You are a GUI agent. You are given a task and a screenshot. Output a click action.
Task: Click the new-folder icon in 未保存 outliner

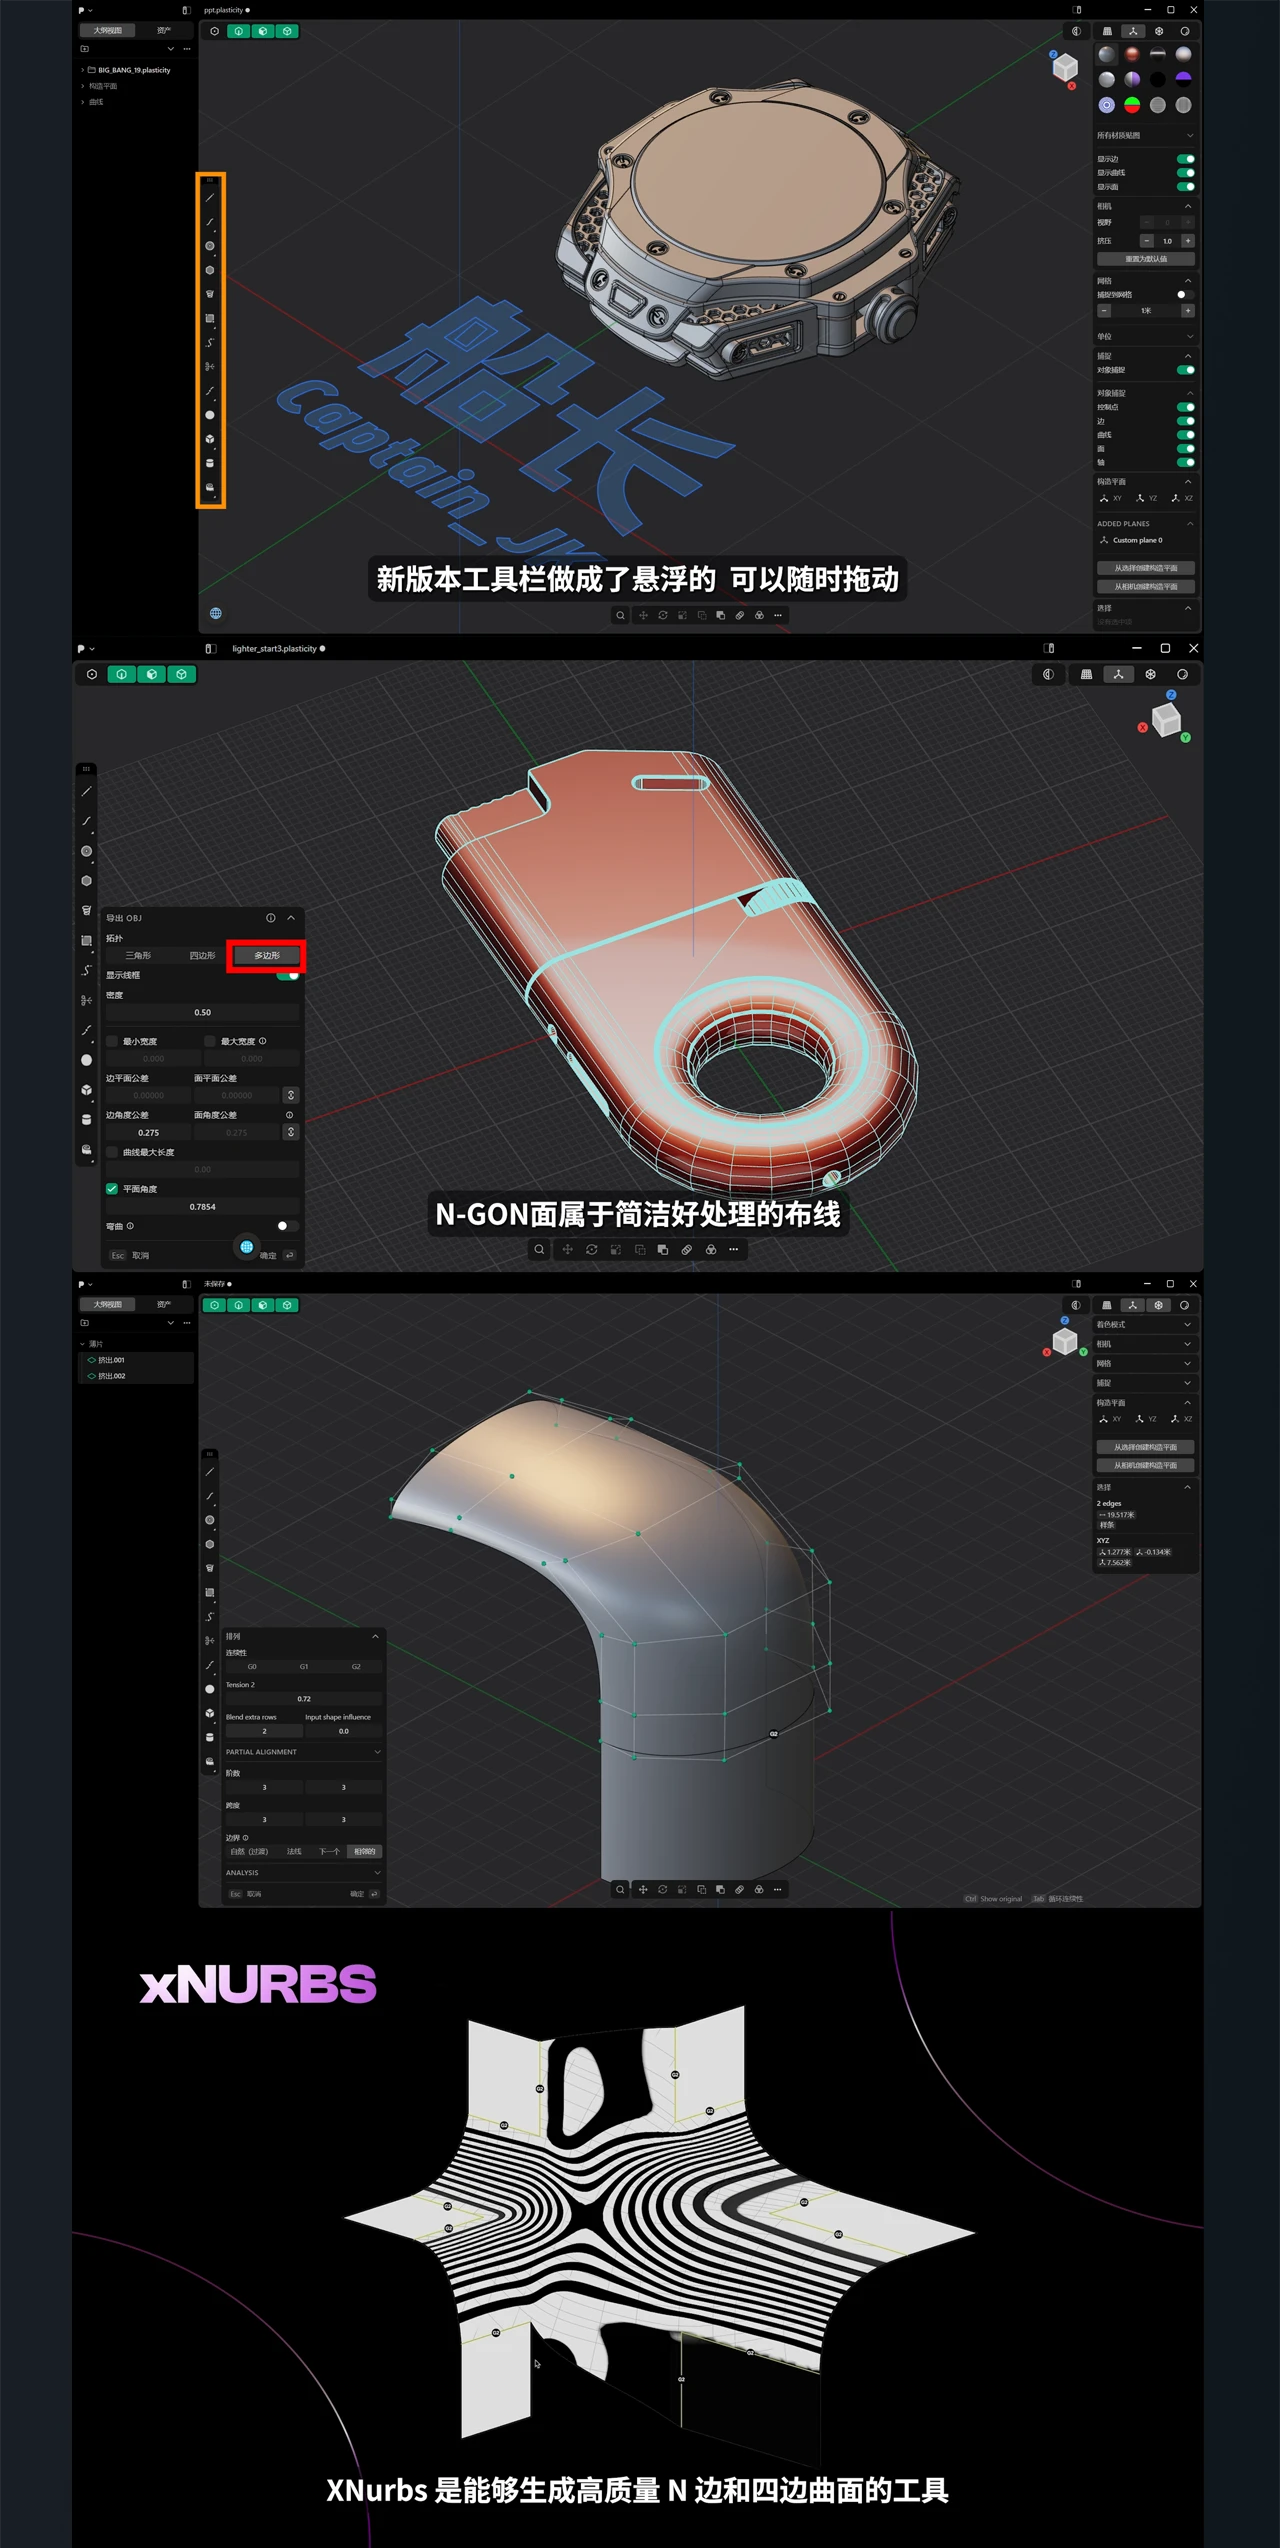coord(85,1322)
